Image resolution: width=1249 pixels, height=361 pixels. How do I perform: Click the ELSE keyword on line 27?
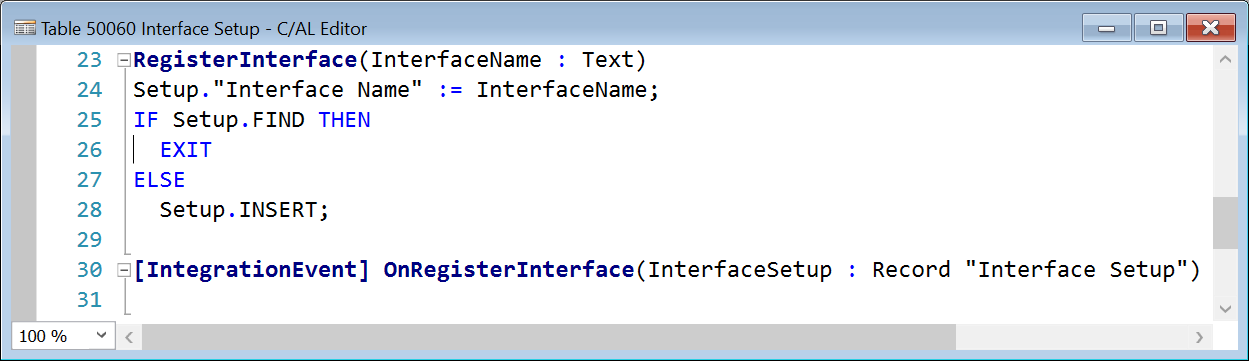click(x=160, y=180)
